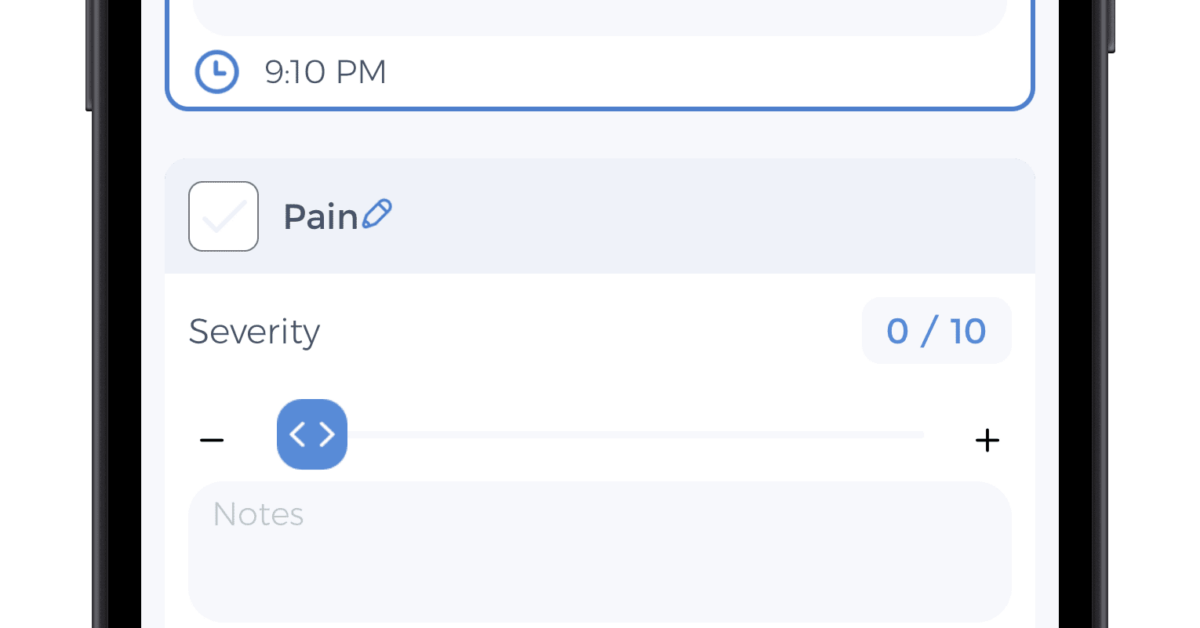Click the left chevron inside the slider handle

click(x=297, y=434)
